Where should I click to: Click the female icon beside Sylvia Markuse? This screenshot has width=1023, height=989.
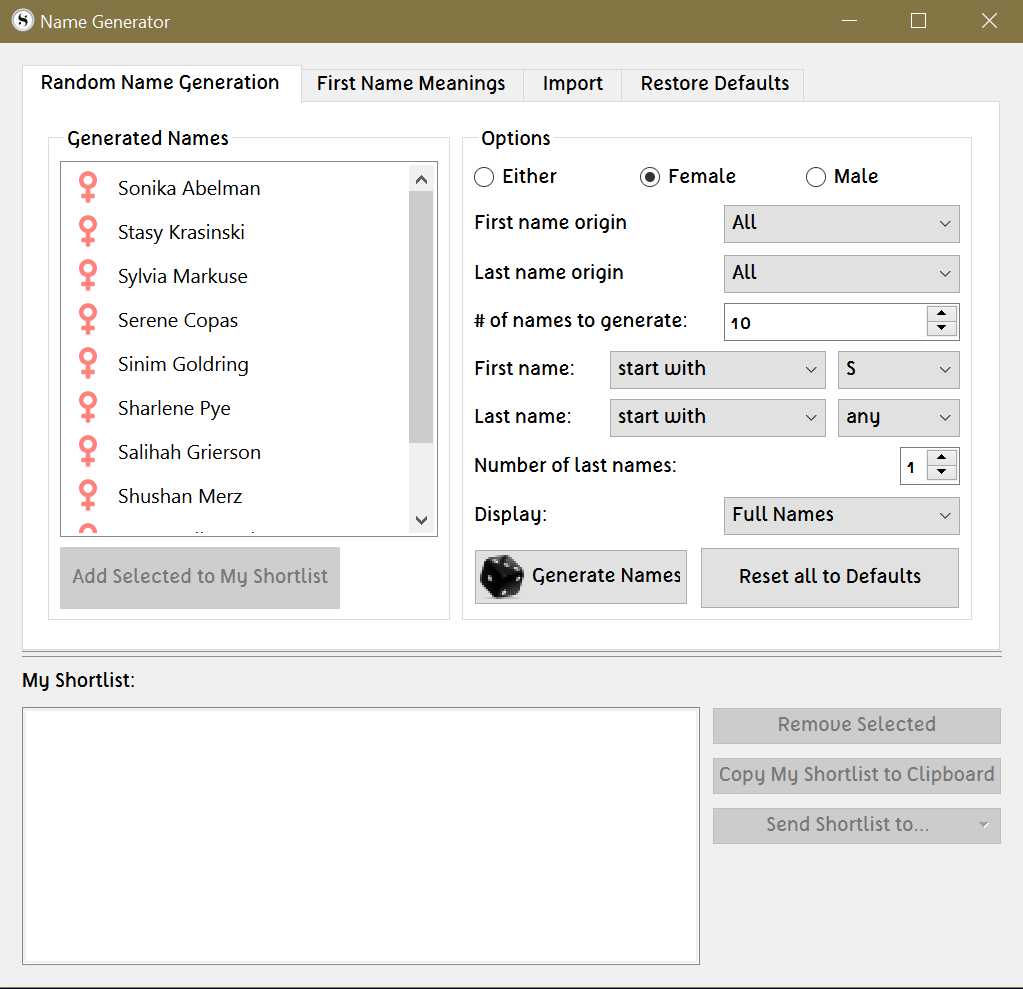(x=88, y=275)
